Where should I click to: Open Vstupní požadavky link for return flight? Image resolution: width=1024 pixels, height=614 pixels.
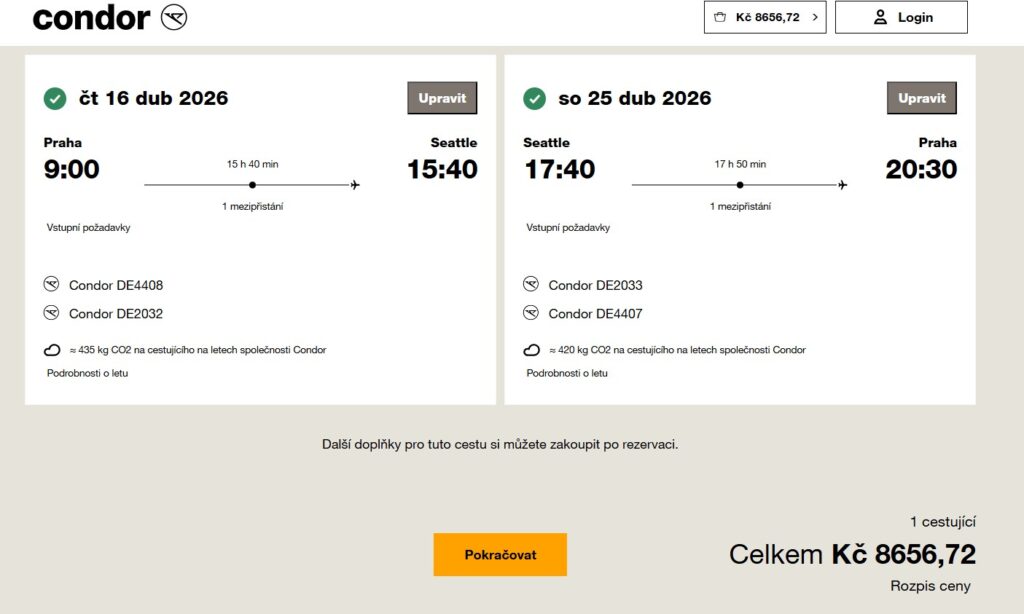568,227
